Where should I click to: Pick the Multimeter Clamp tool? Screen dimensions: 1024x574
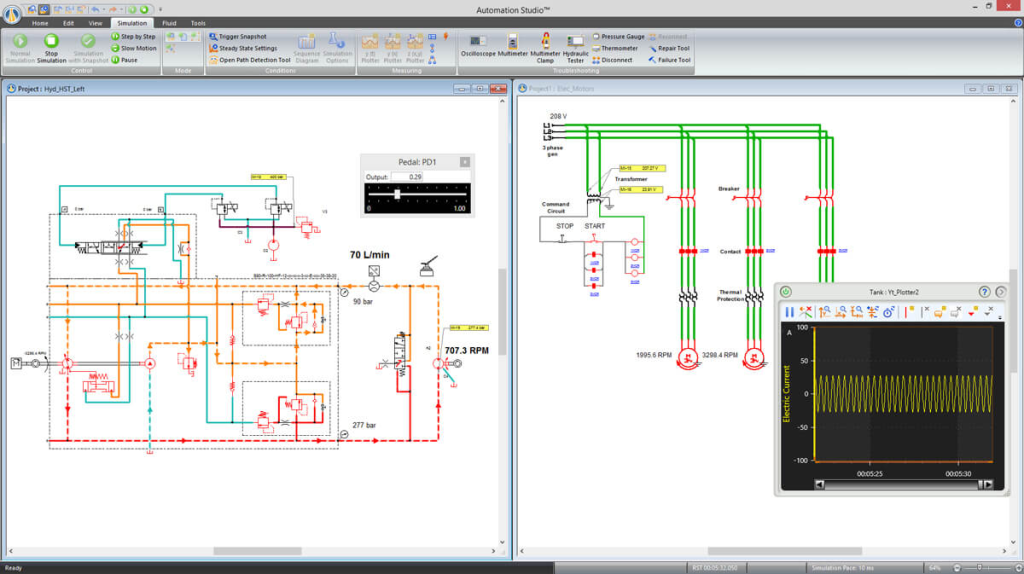click(545, 49)
